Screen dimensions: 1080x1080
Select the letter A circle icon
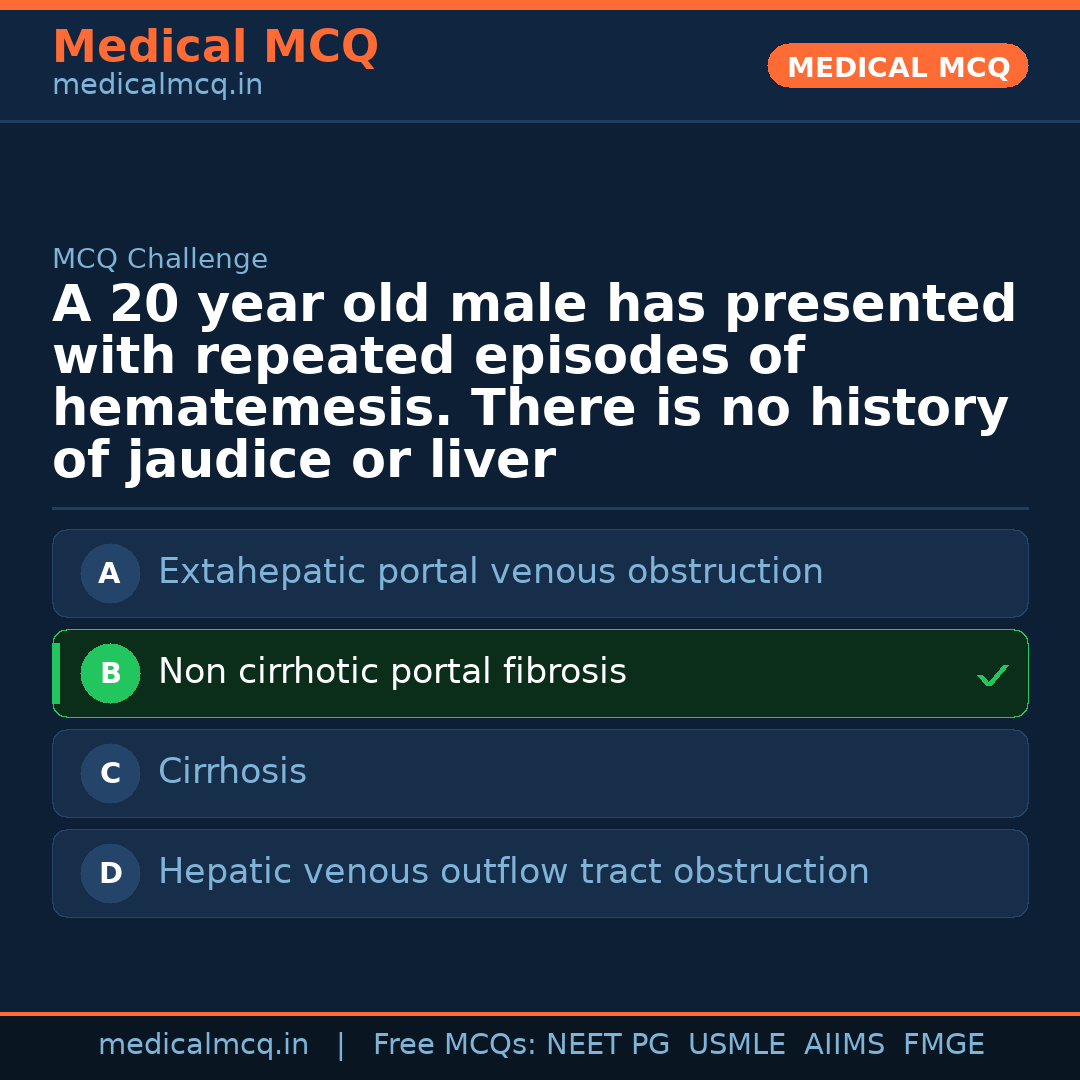coord(110,574)
